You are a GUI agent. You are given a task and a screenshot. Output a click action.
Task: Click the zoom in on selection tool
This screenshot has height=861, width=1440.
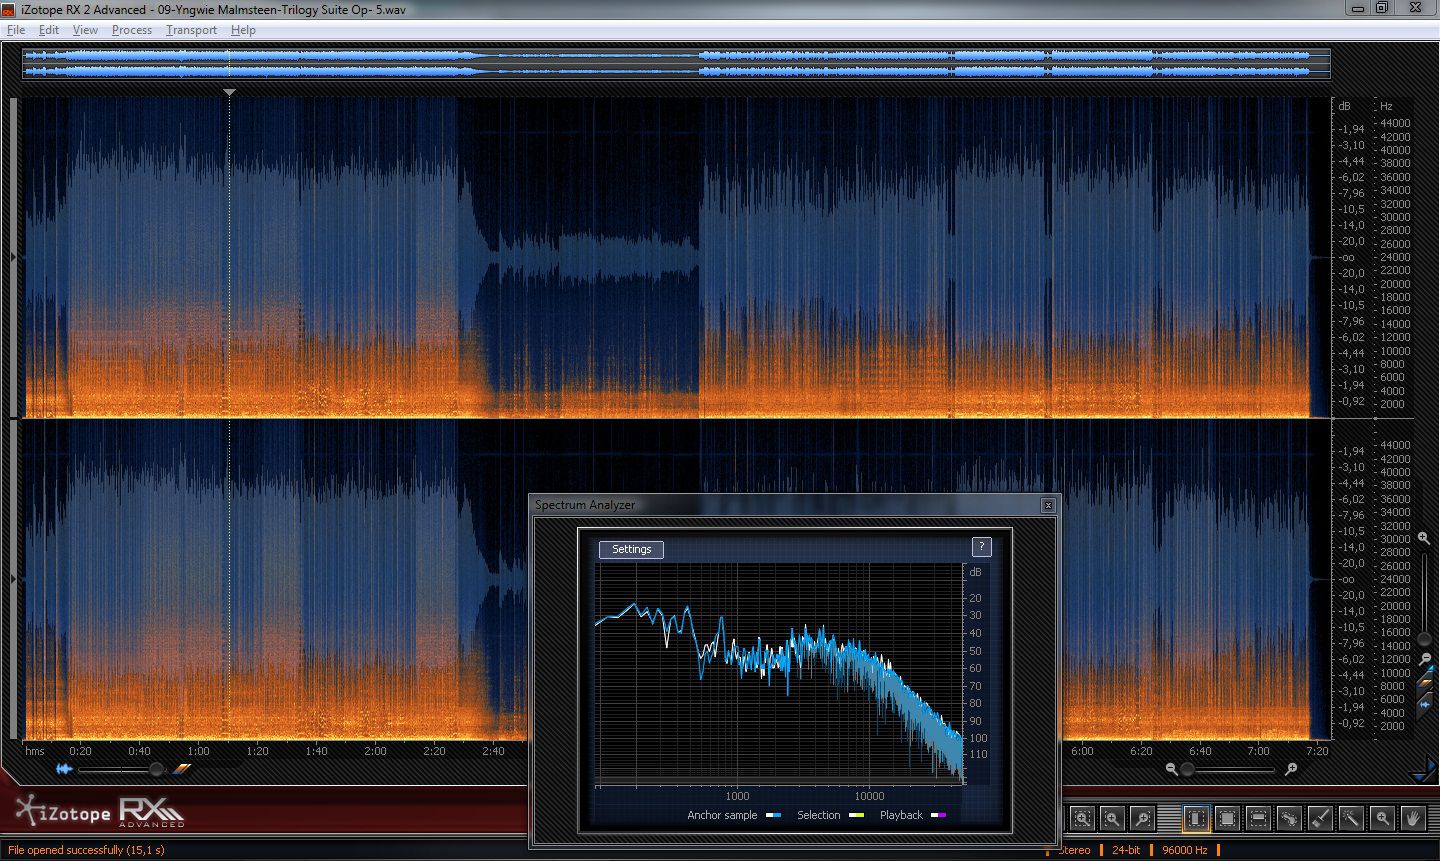1111,818
